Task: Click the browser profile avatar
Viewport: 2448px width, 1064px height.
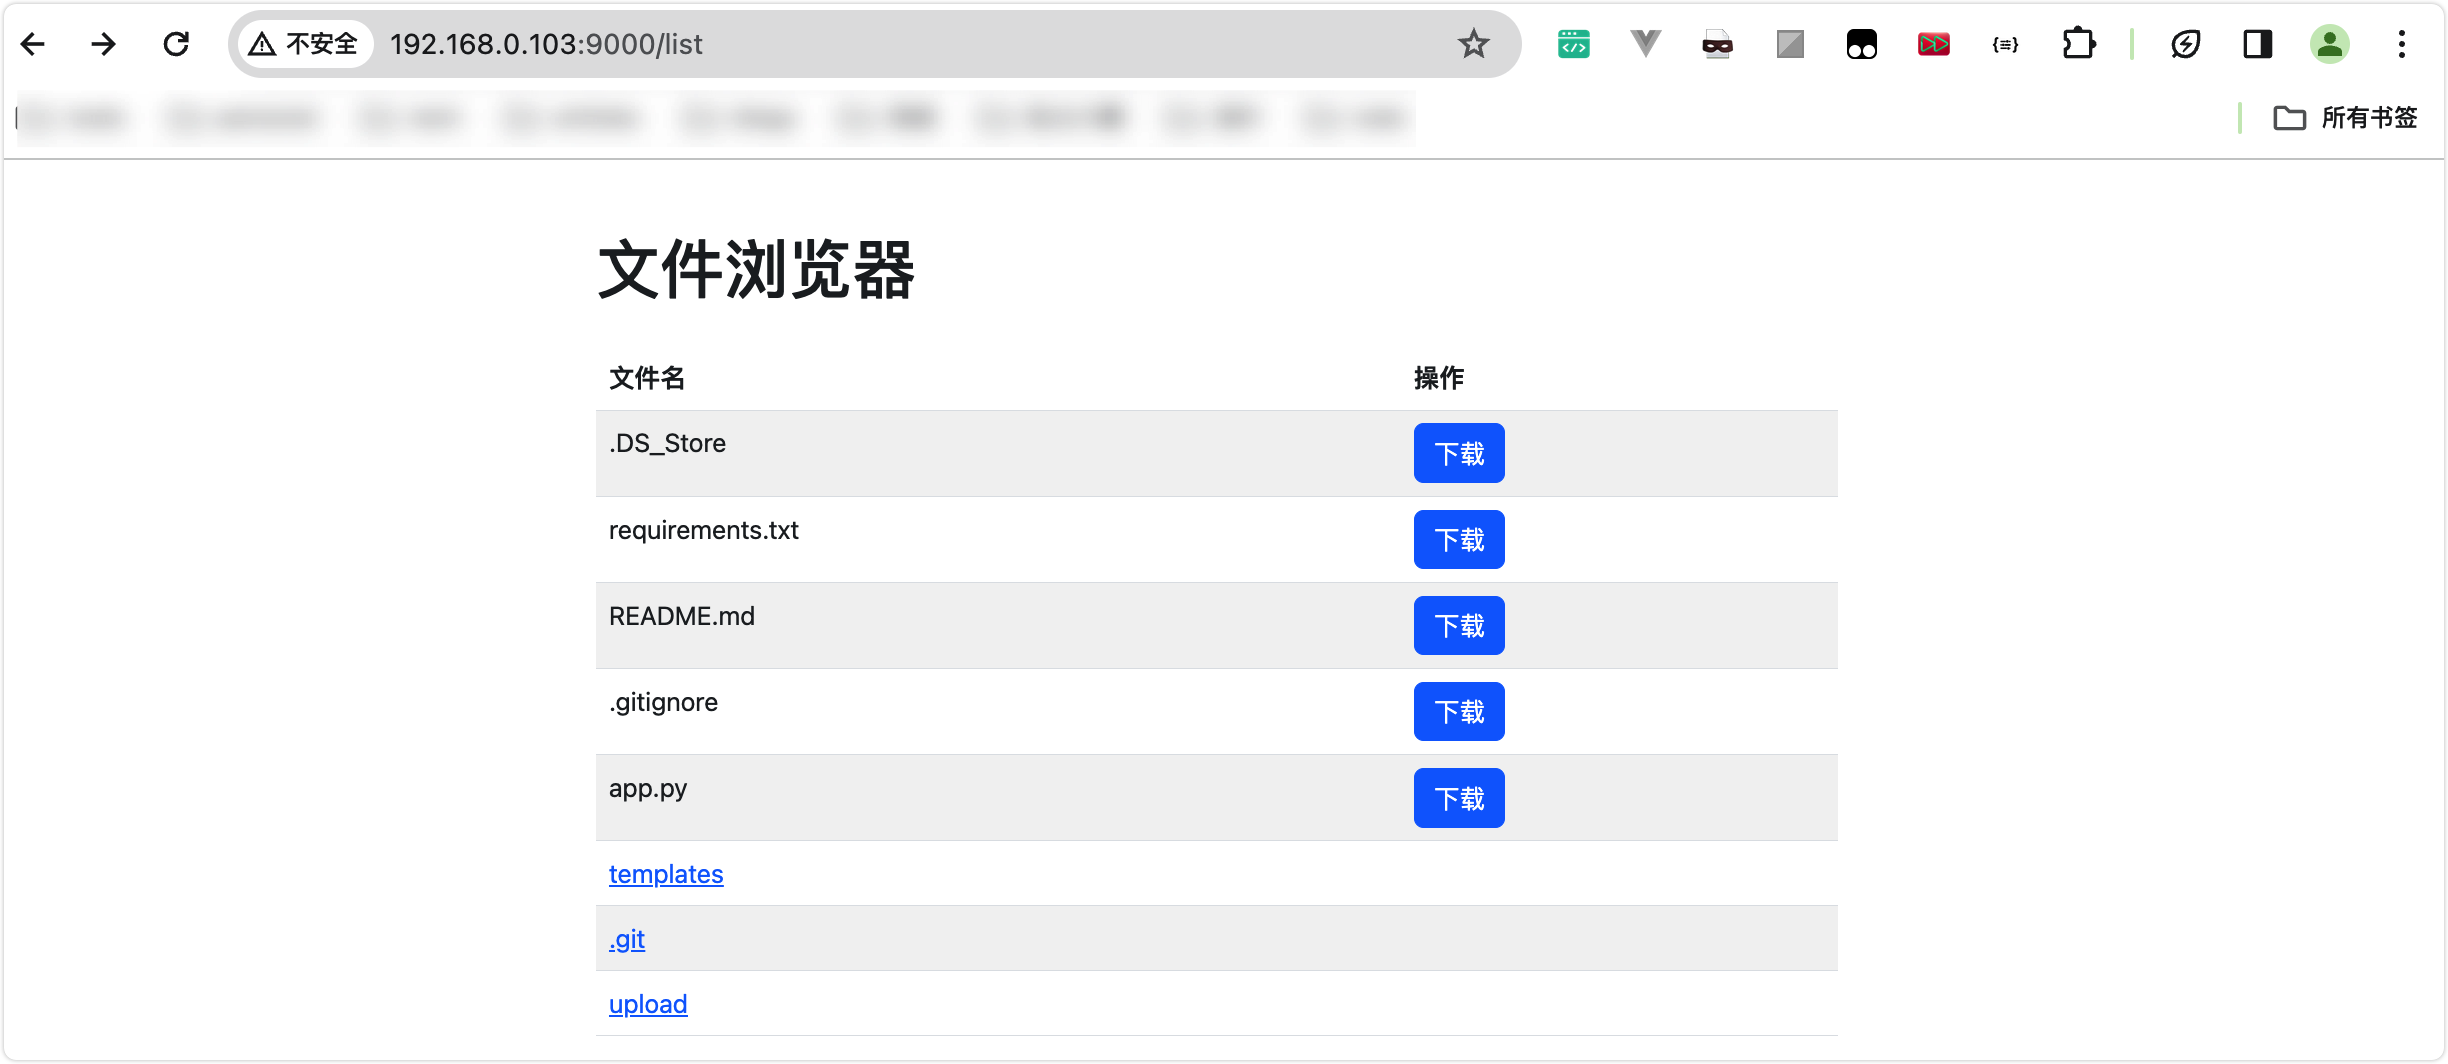Action: click(x=2330, y=44)
